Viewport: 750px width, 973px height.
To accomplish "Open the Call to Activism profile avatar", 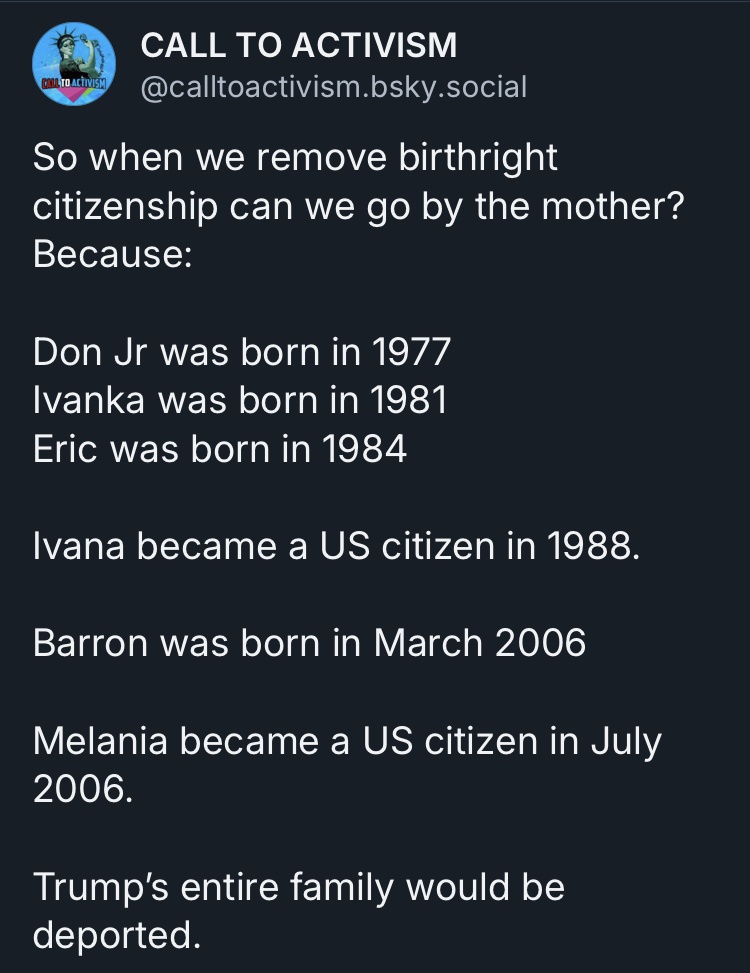I will tap(75, 63).
